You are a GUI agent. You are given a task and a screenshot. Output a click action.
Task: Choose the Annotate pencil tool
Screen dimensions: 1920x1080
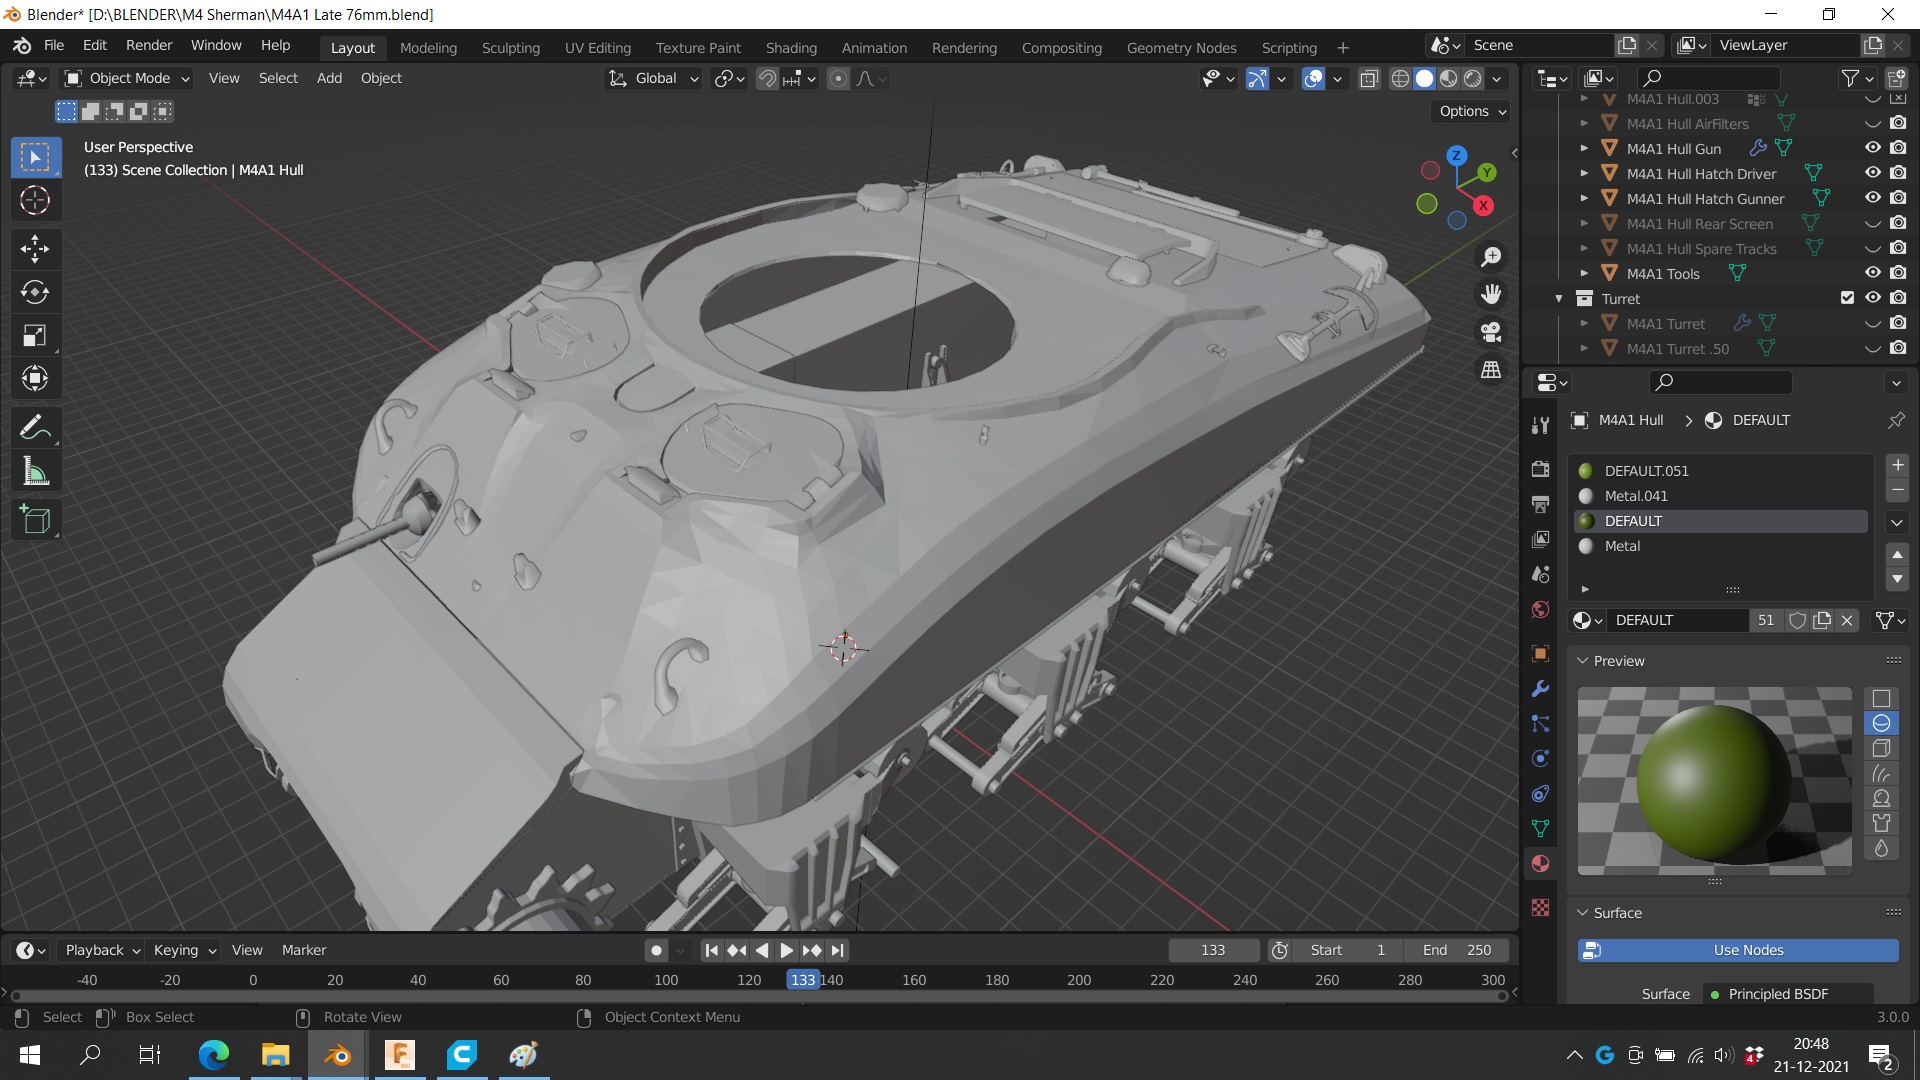[x=35, y=428]
